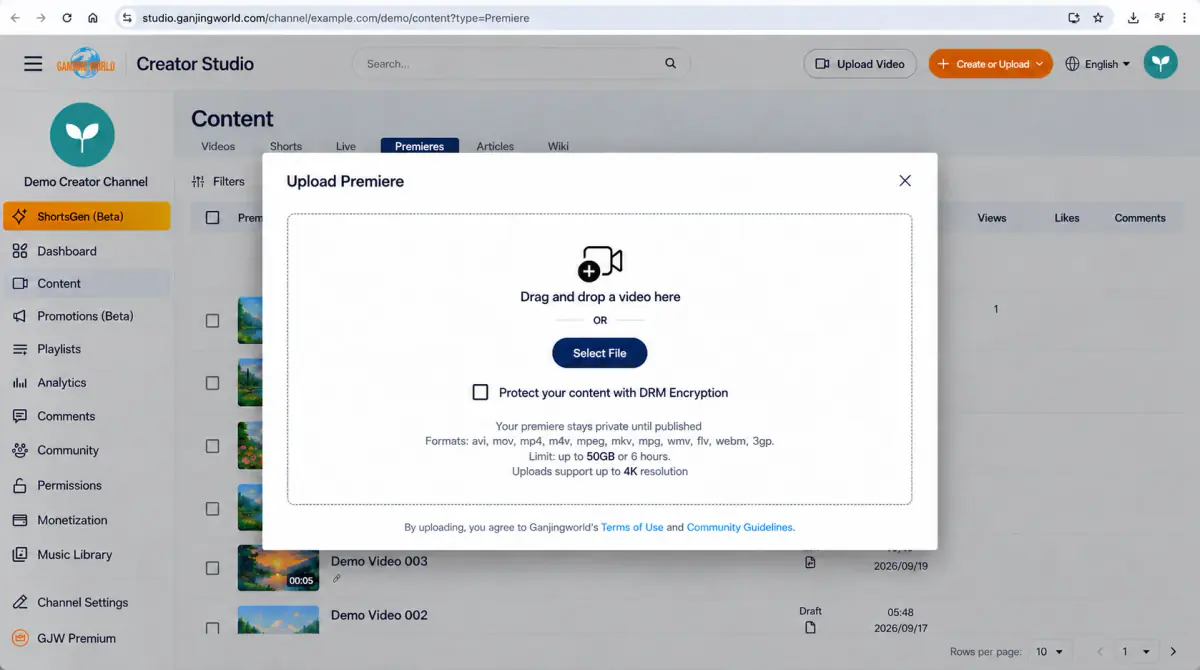Switch to the Wiki tab
Screen dimensions: 1200x670
pos(558,146)
